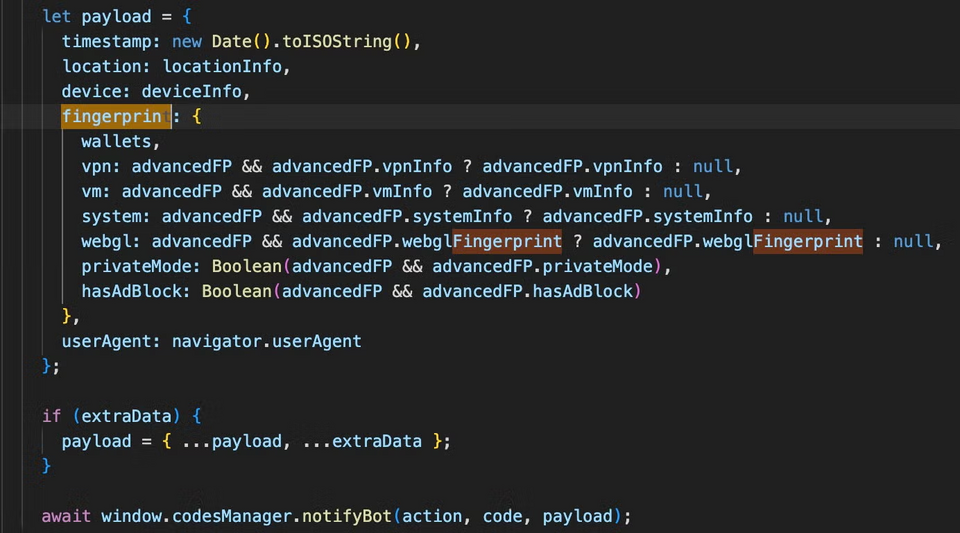Click 'extraData' inside the if condition
This screenshot has width=960, height=533.
tap(126, 417)
